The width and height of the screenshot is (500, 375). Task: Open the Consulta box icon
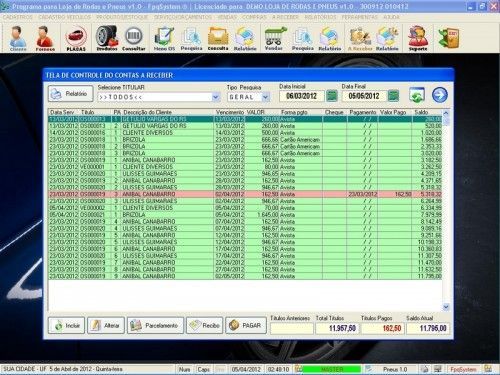coord(218,38)
